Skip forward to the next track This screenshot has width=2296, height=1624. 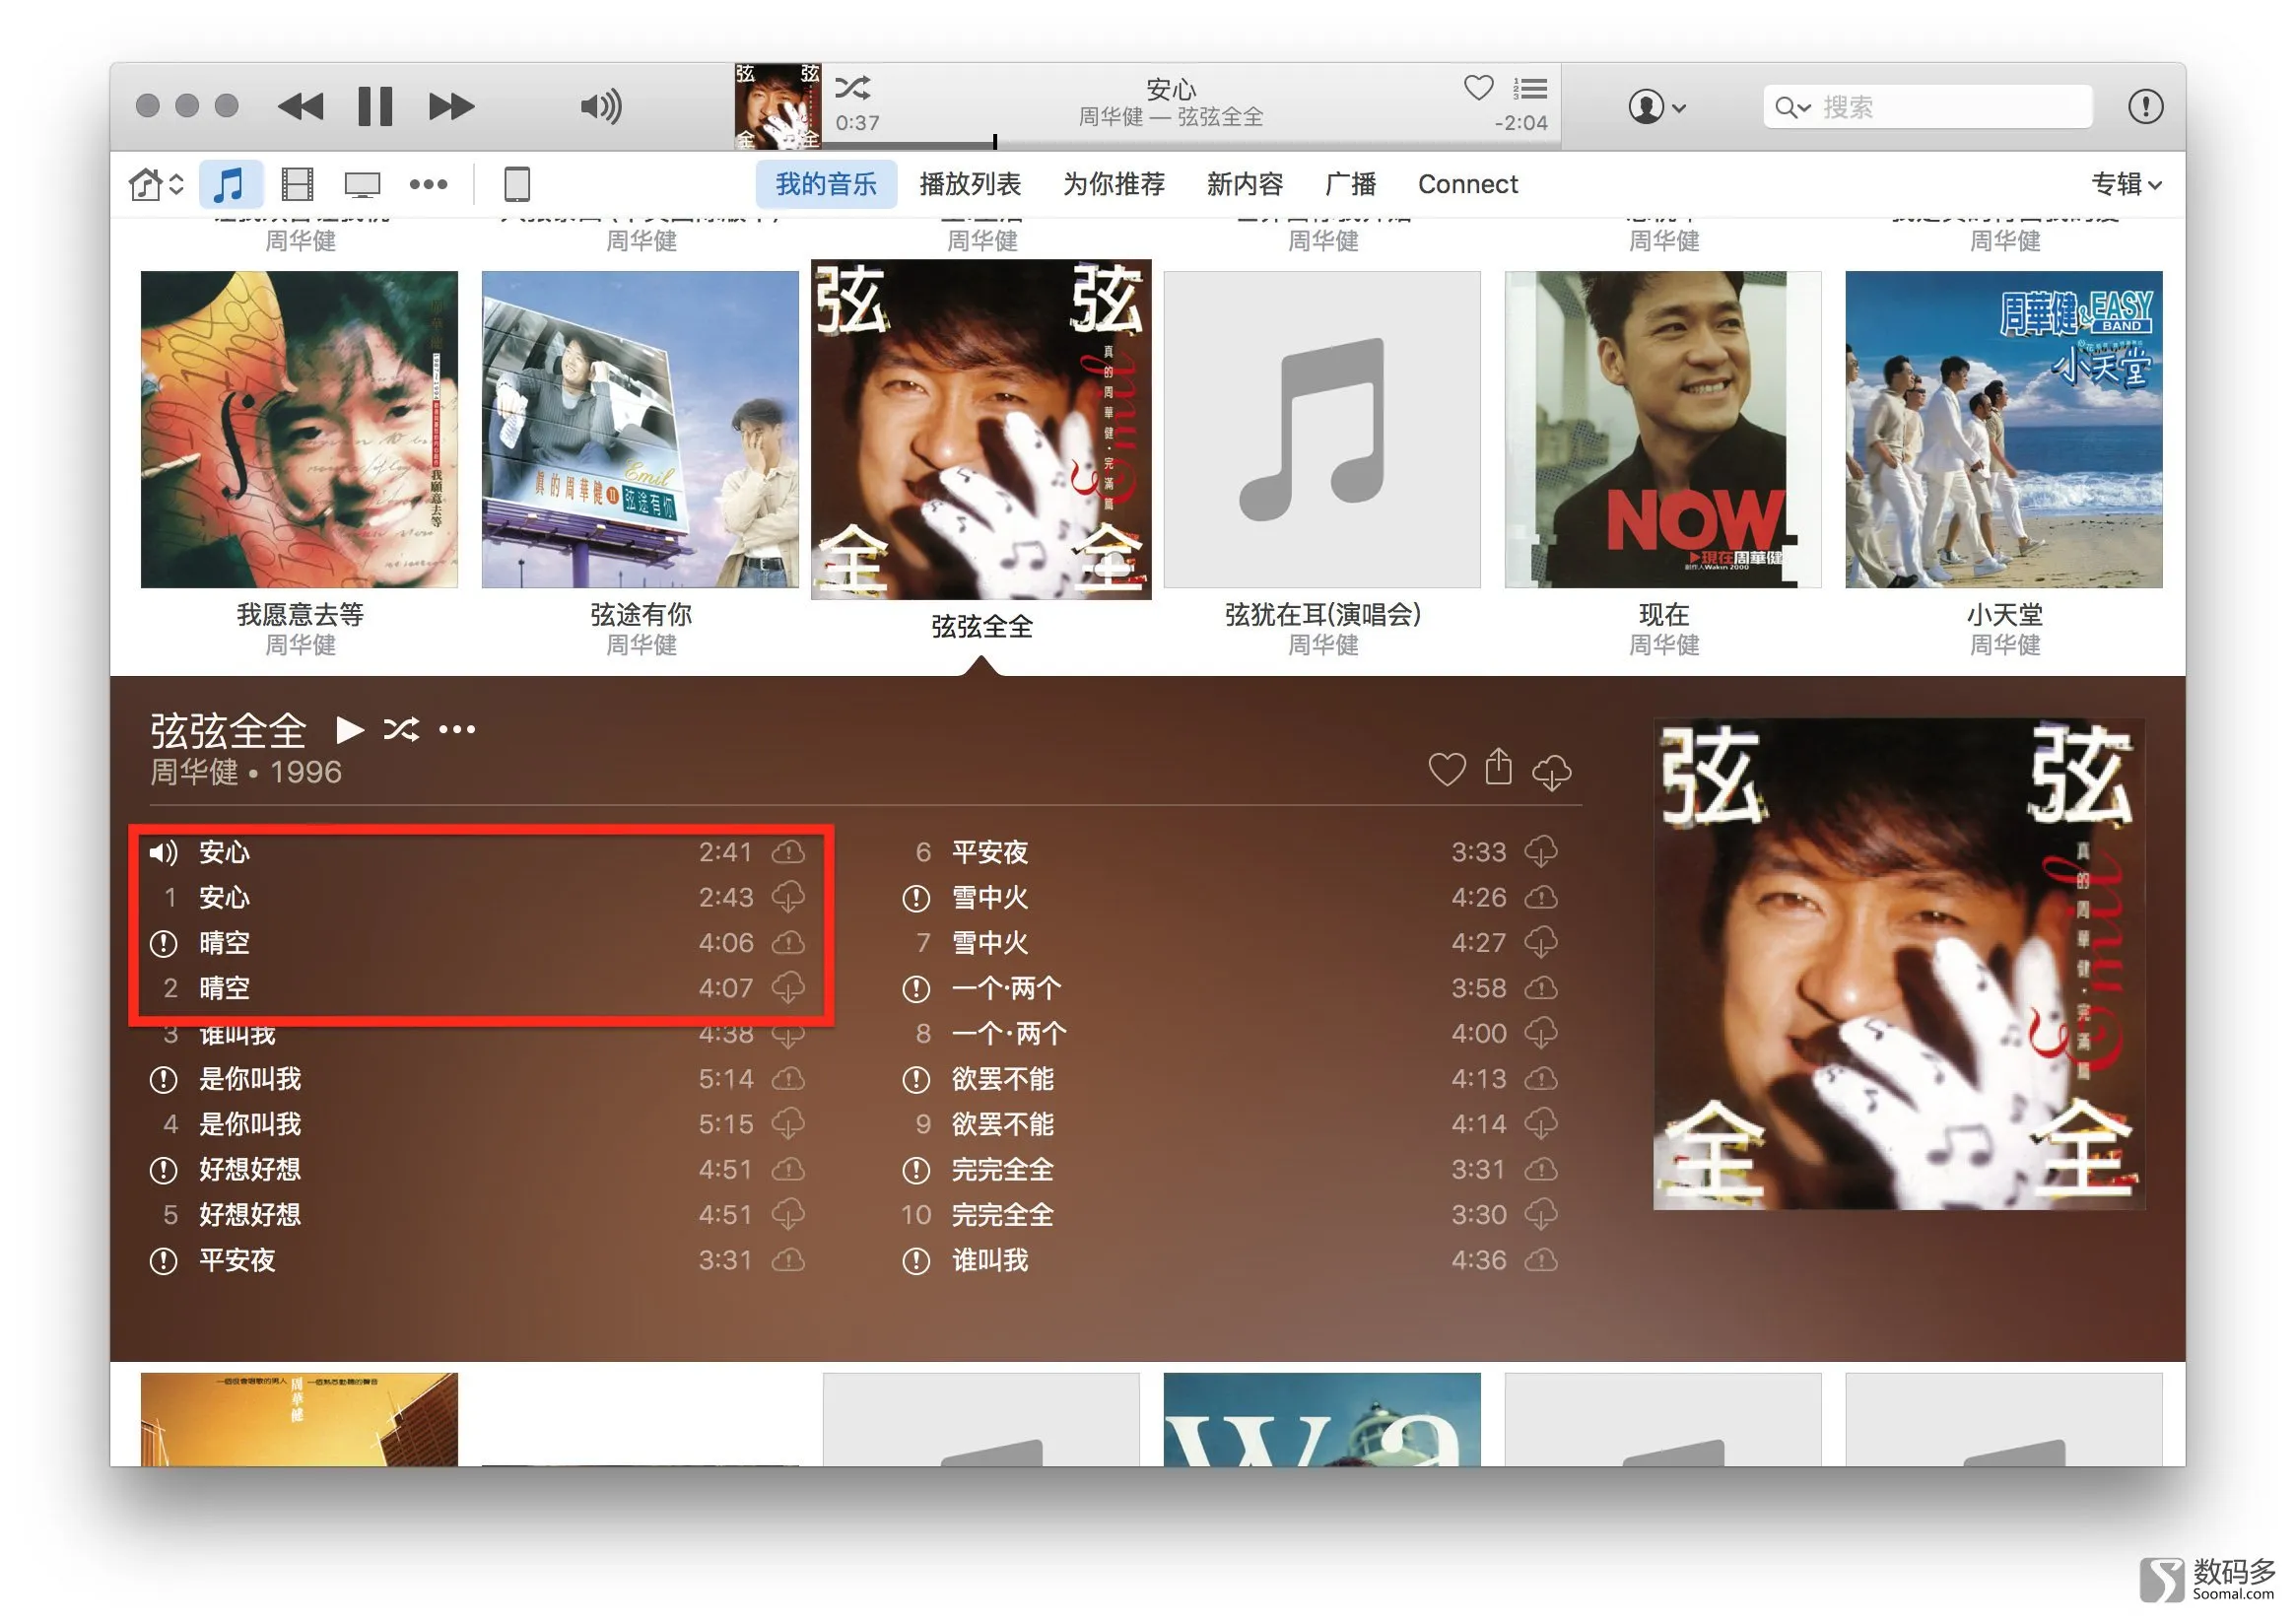451,106
